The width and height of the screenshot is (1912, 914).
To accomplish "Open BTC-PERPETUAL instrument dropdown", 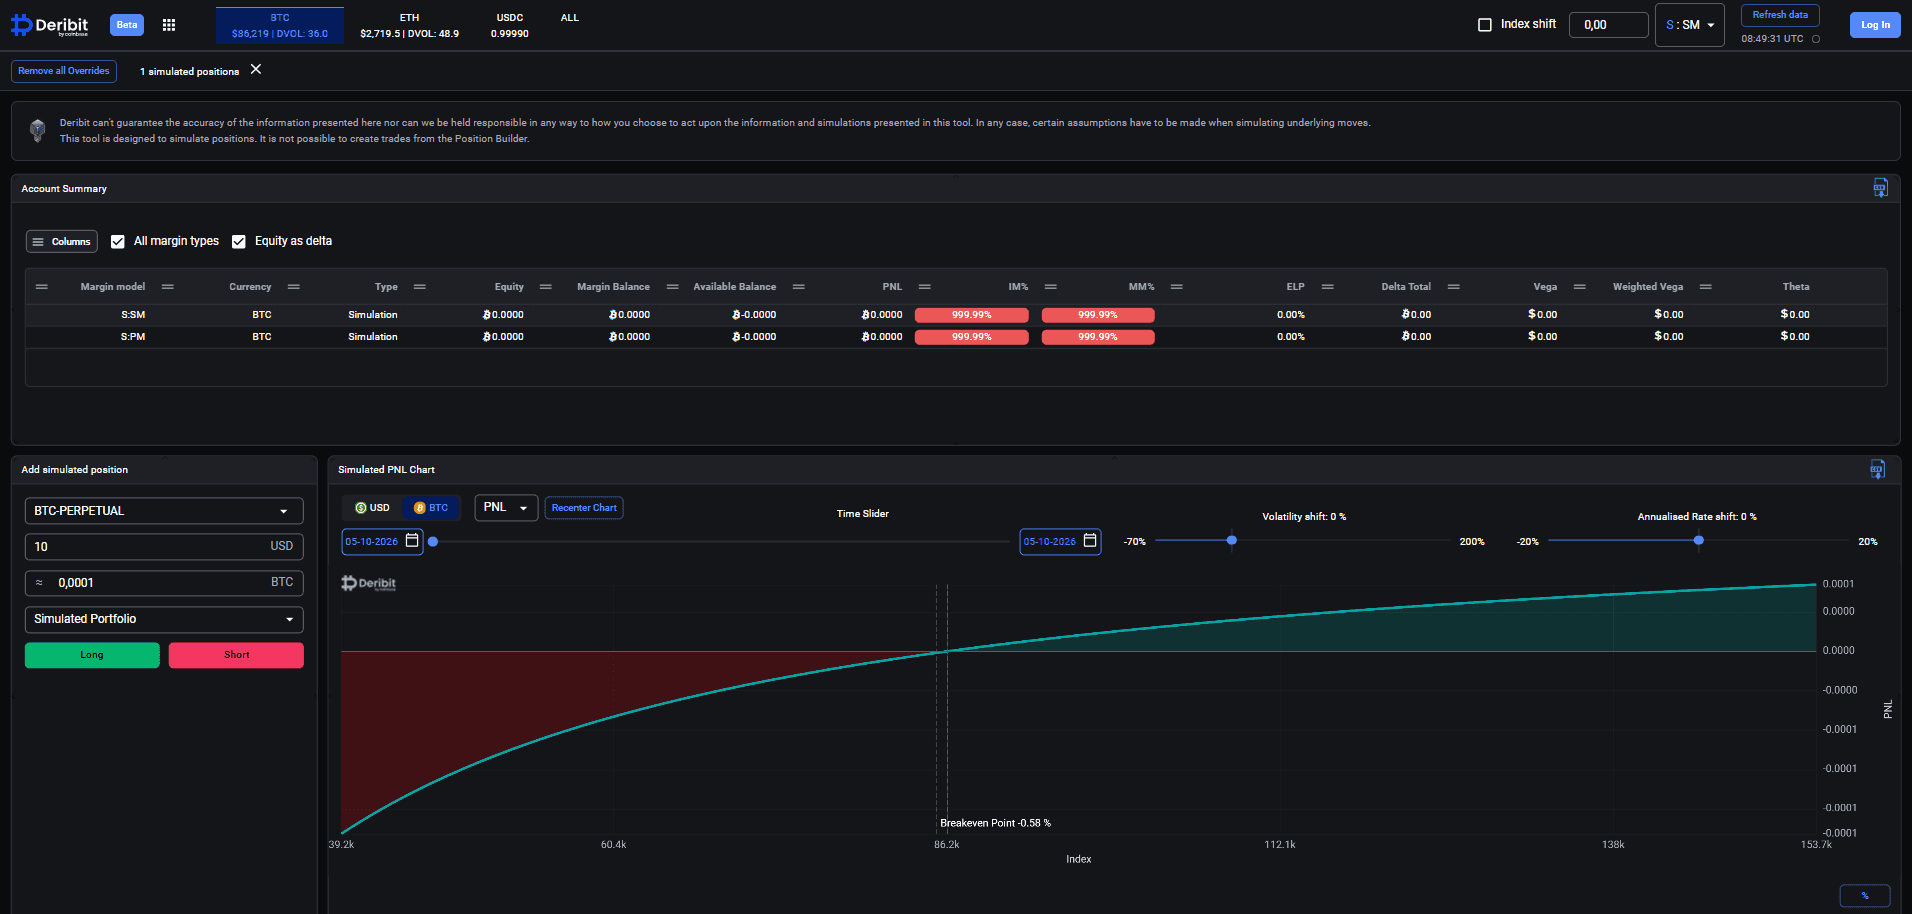I will (164, 511).
